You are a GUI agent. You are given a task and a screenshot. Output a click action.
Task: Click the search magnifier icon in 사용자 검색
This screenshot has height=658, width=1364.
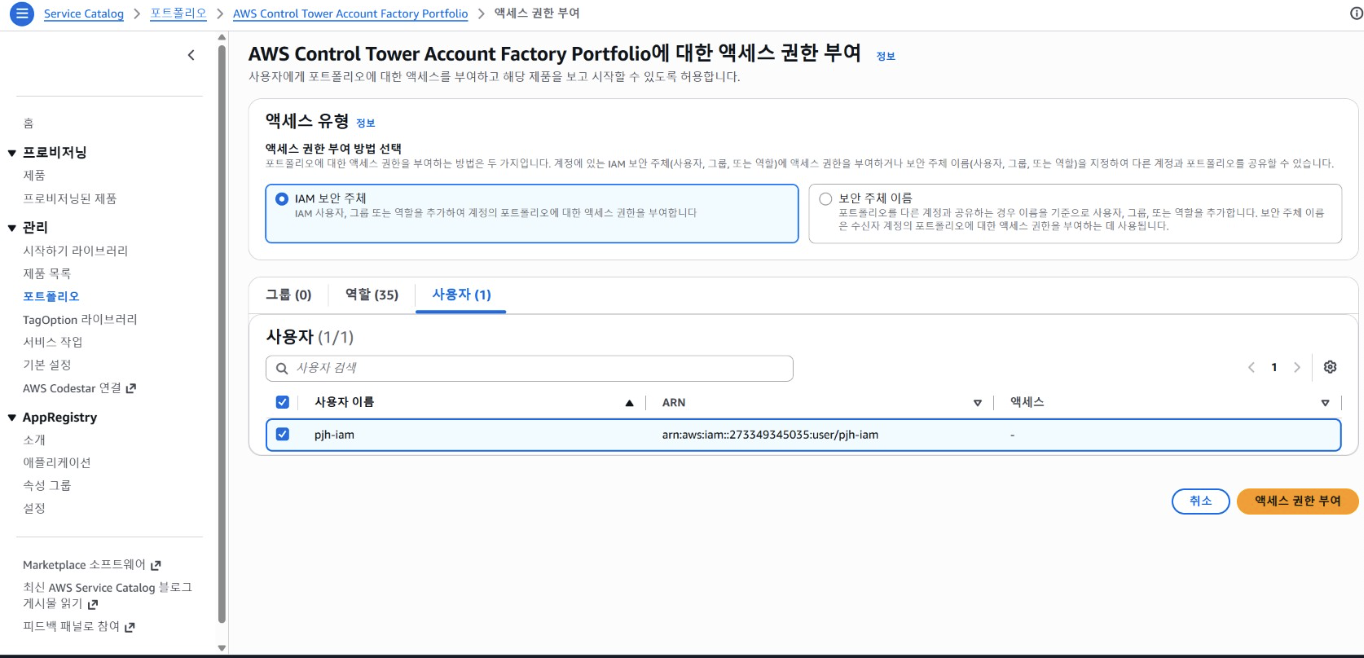(x=281, y=368)
